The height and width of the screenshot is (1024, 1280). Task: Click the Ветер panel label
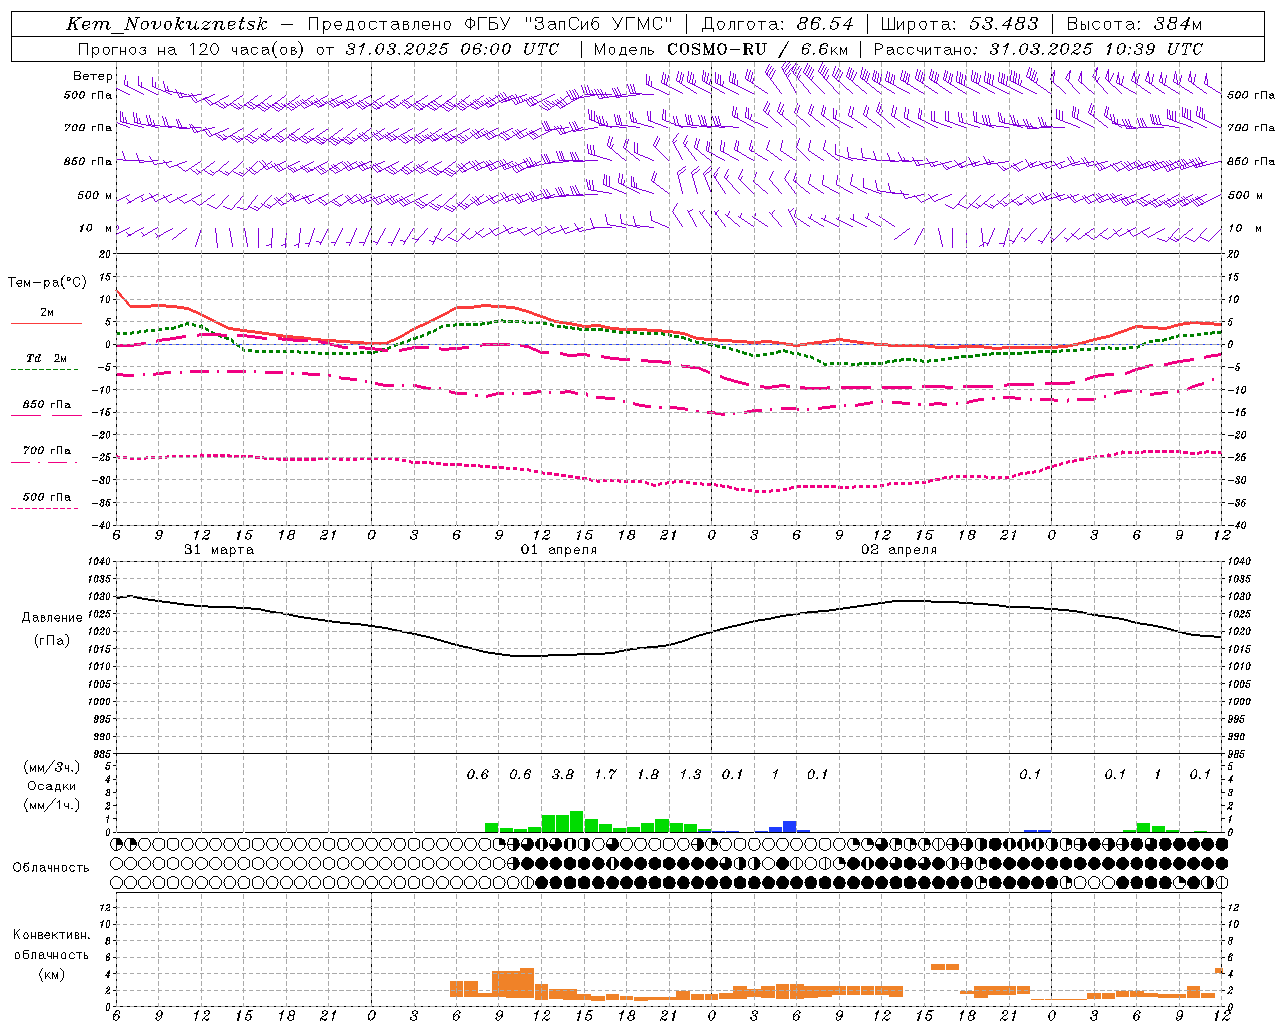tap(92, 76)
